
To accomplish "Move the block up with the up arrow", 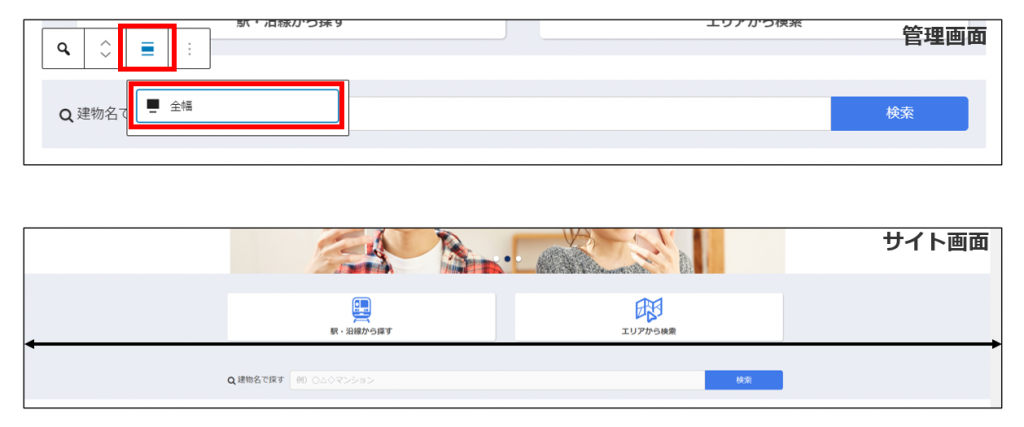I will [105, 42].
